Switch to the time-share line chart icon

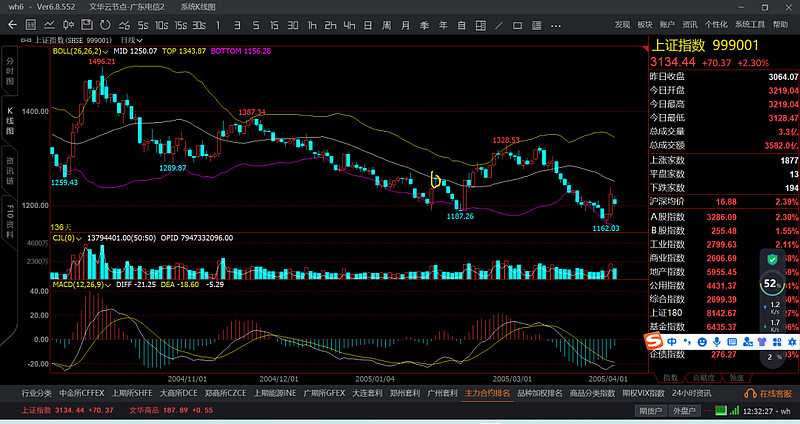(x=49, y=25)
